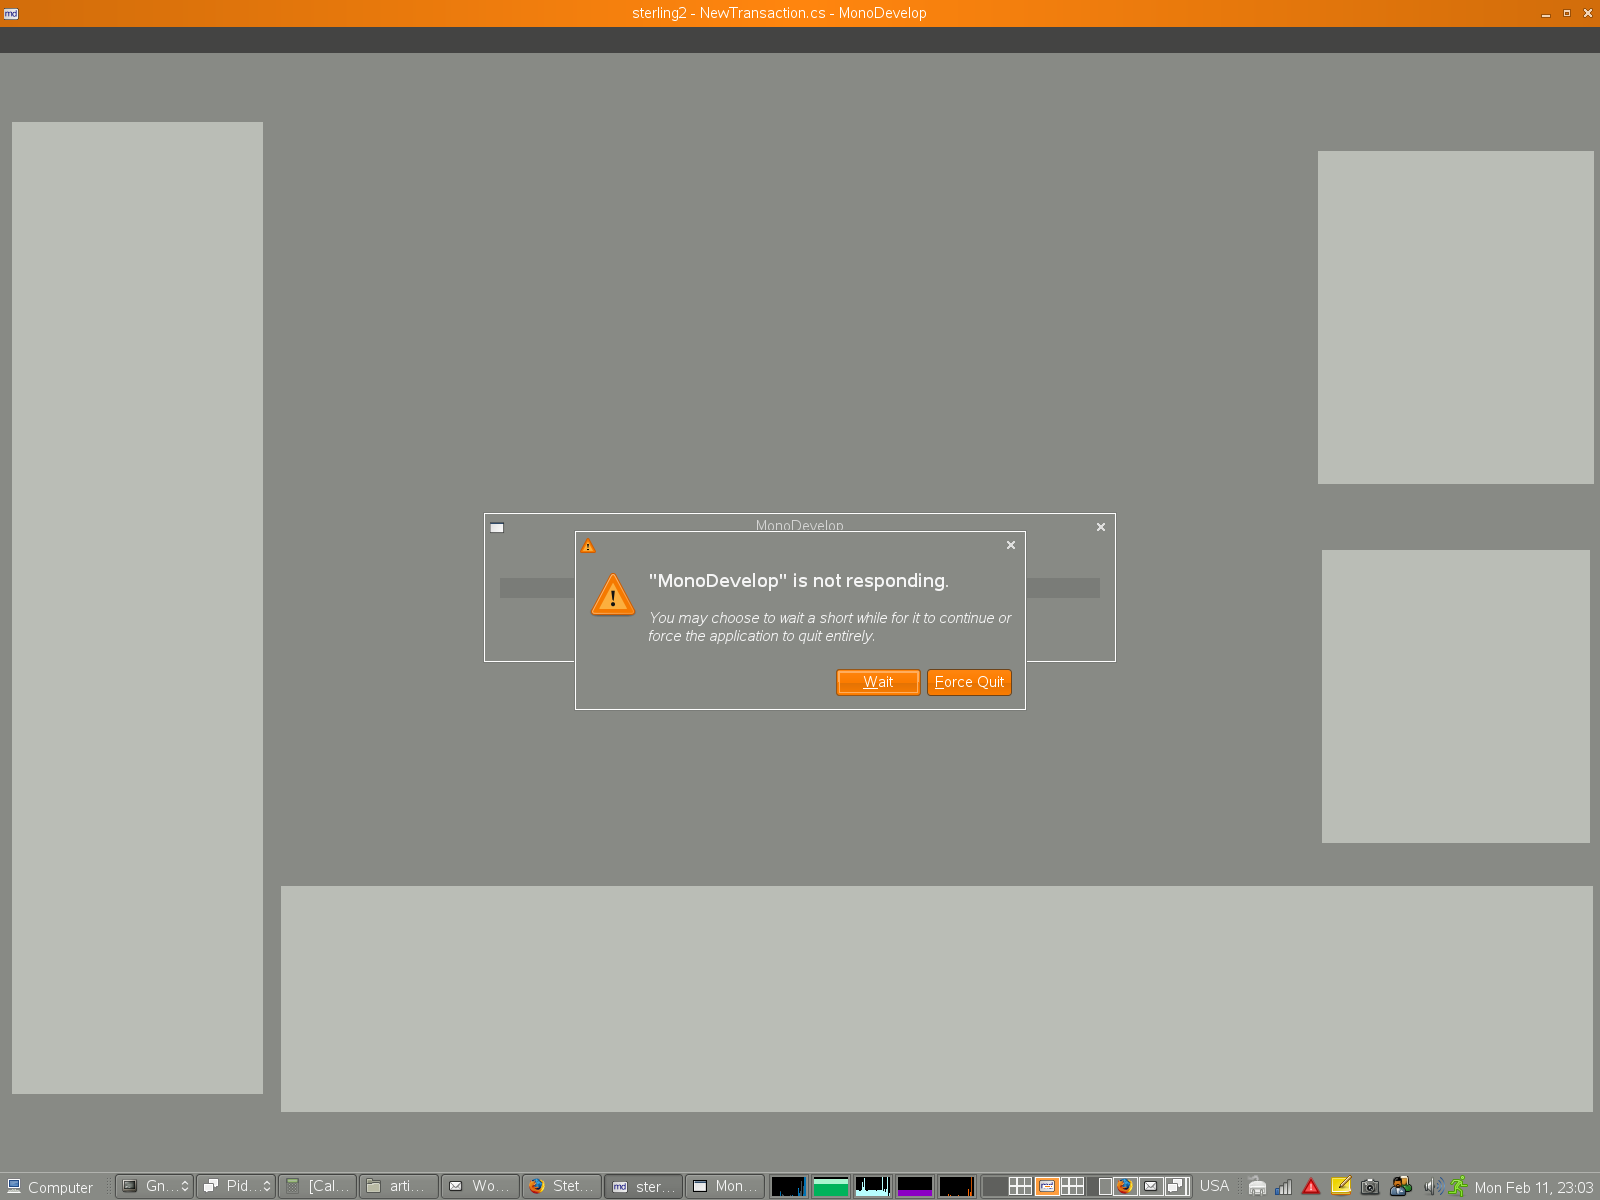Open the cyan network monitor graph
Screen dimensions: 1600x1200
point(872,1186)
